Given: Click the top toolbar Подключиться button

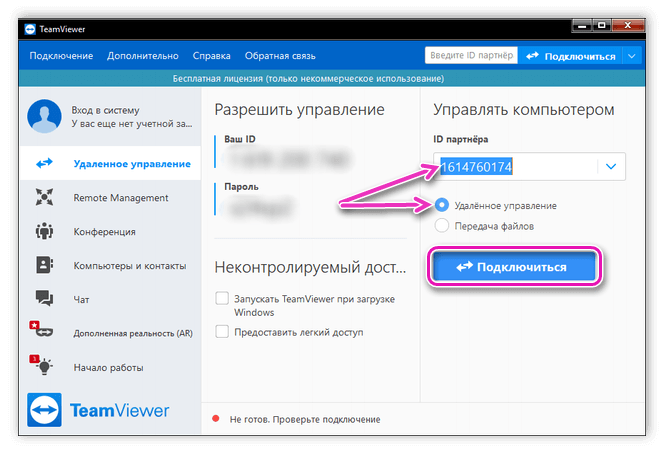Looking at the screenshot, I should coord(570,56).
